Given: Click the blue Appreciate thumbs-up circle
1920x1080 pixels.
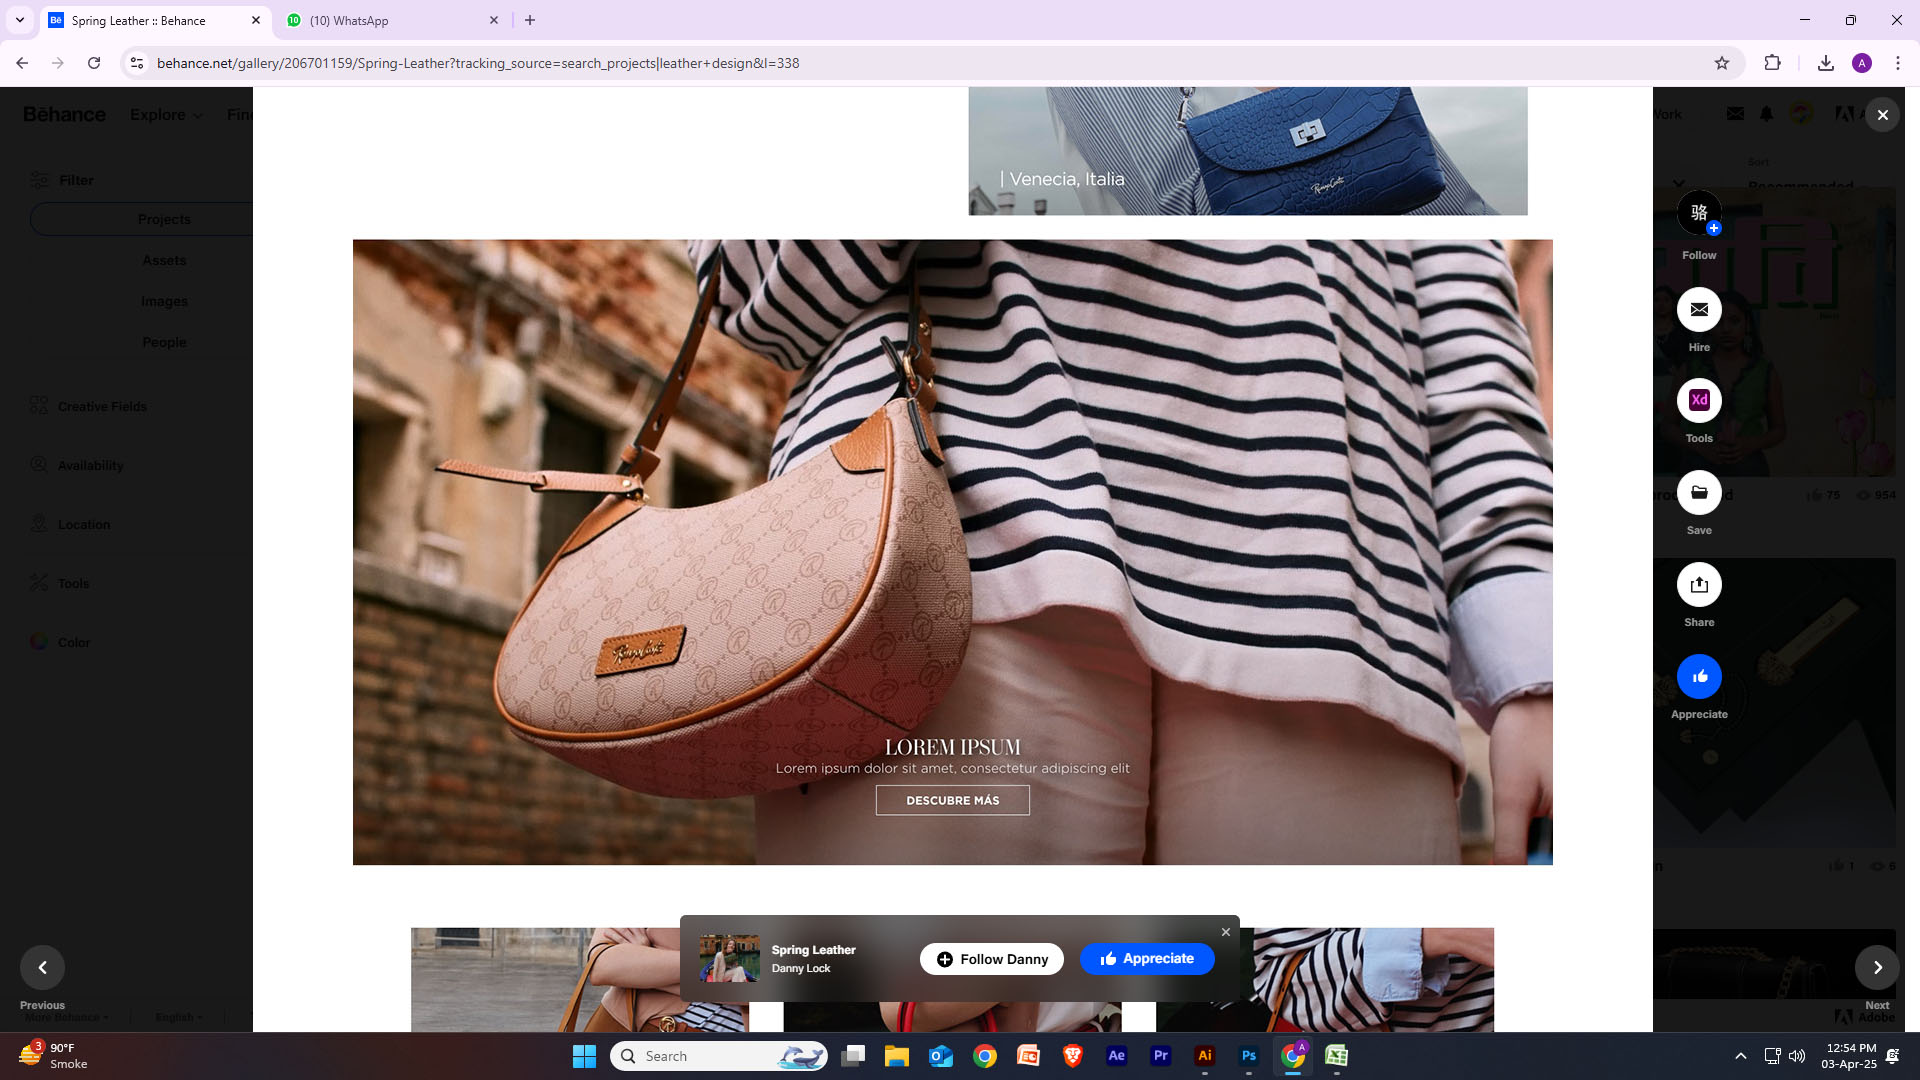Looking at the screenshot, I should point(1699,677).
